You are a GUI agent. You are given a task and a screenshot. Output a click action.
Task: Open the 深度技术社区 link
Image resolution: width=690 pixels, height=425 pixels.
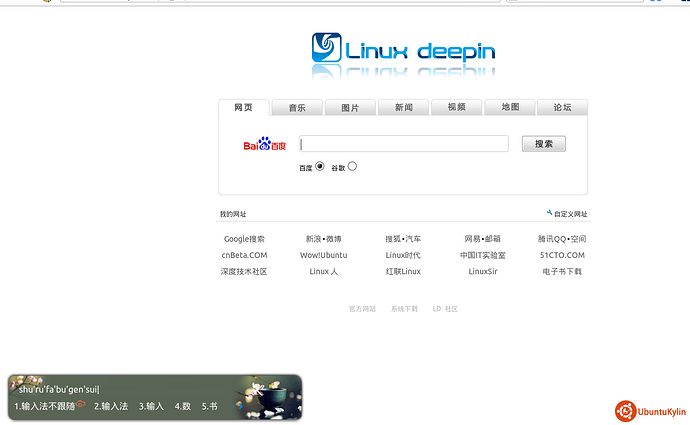244,271
